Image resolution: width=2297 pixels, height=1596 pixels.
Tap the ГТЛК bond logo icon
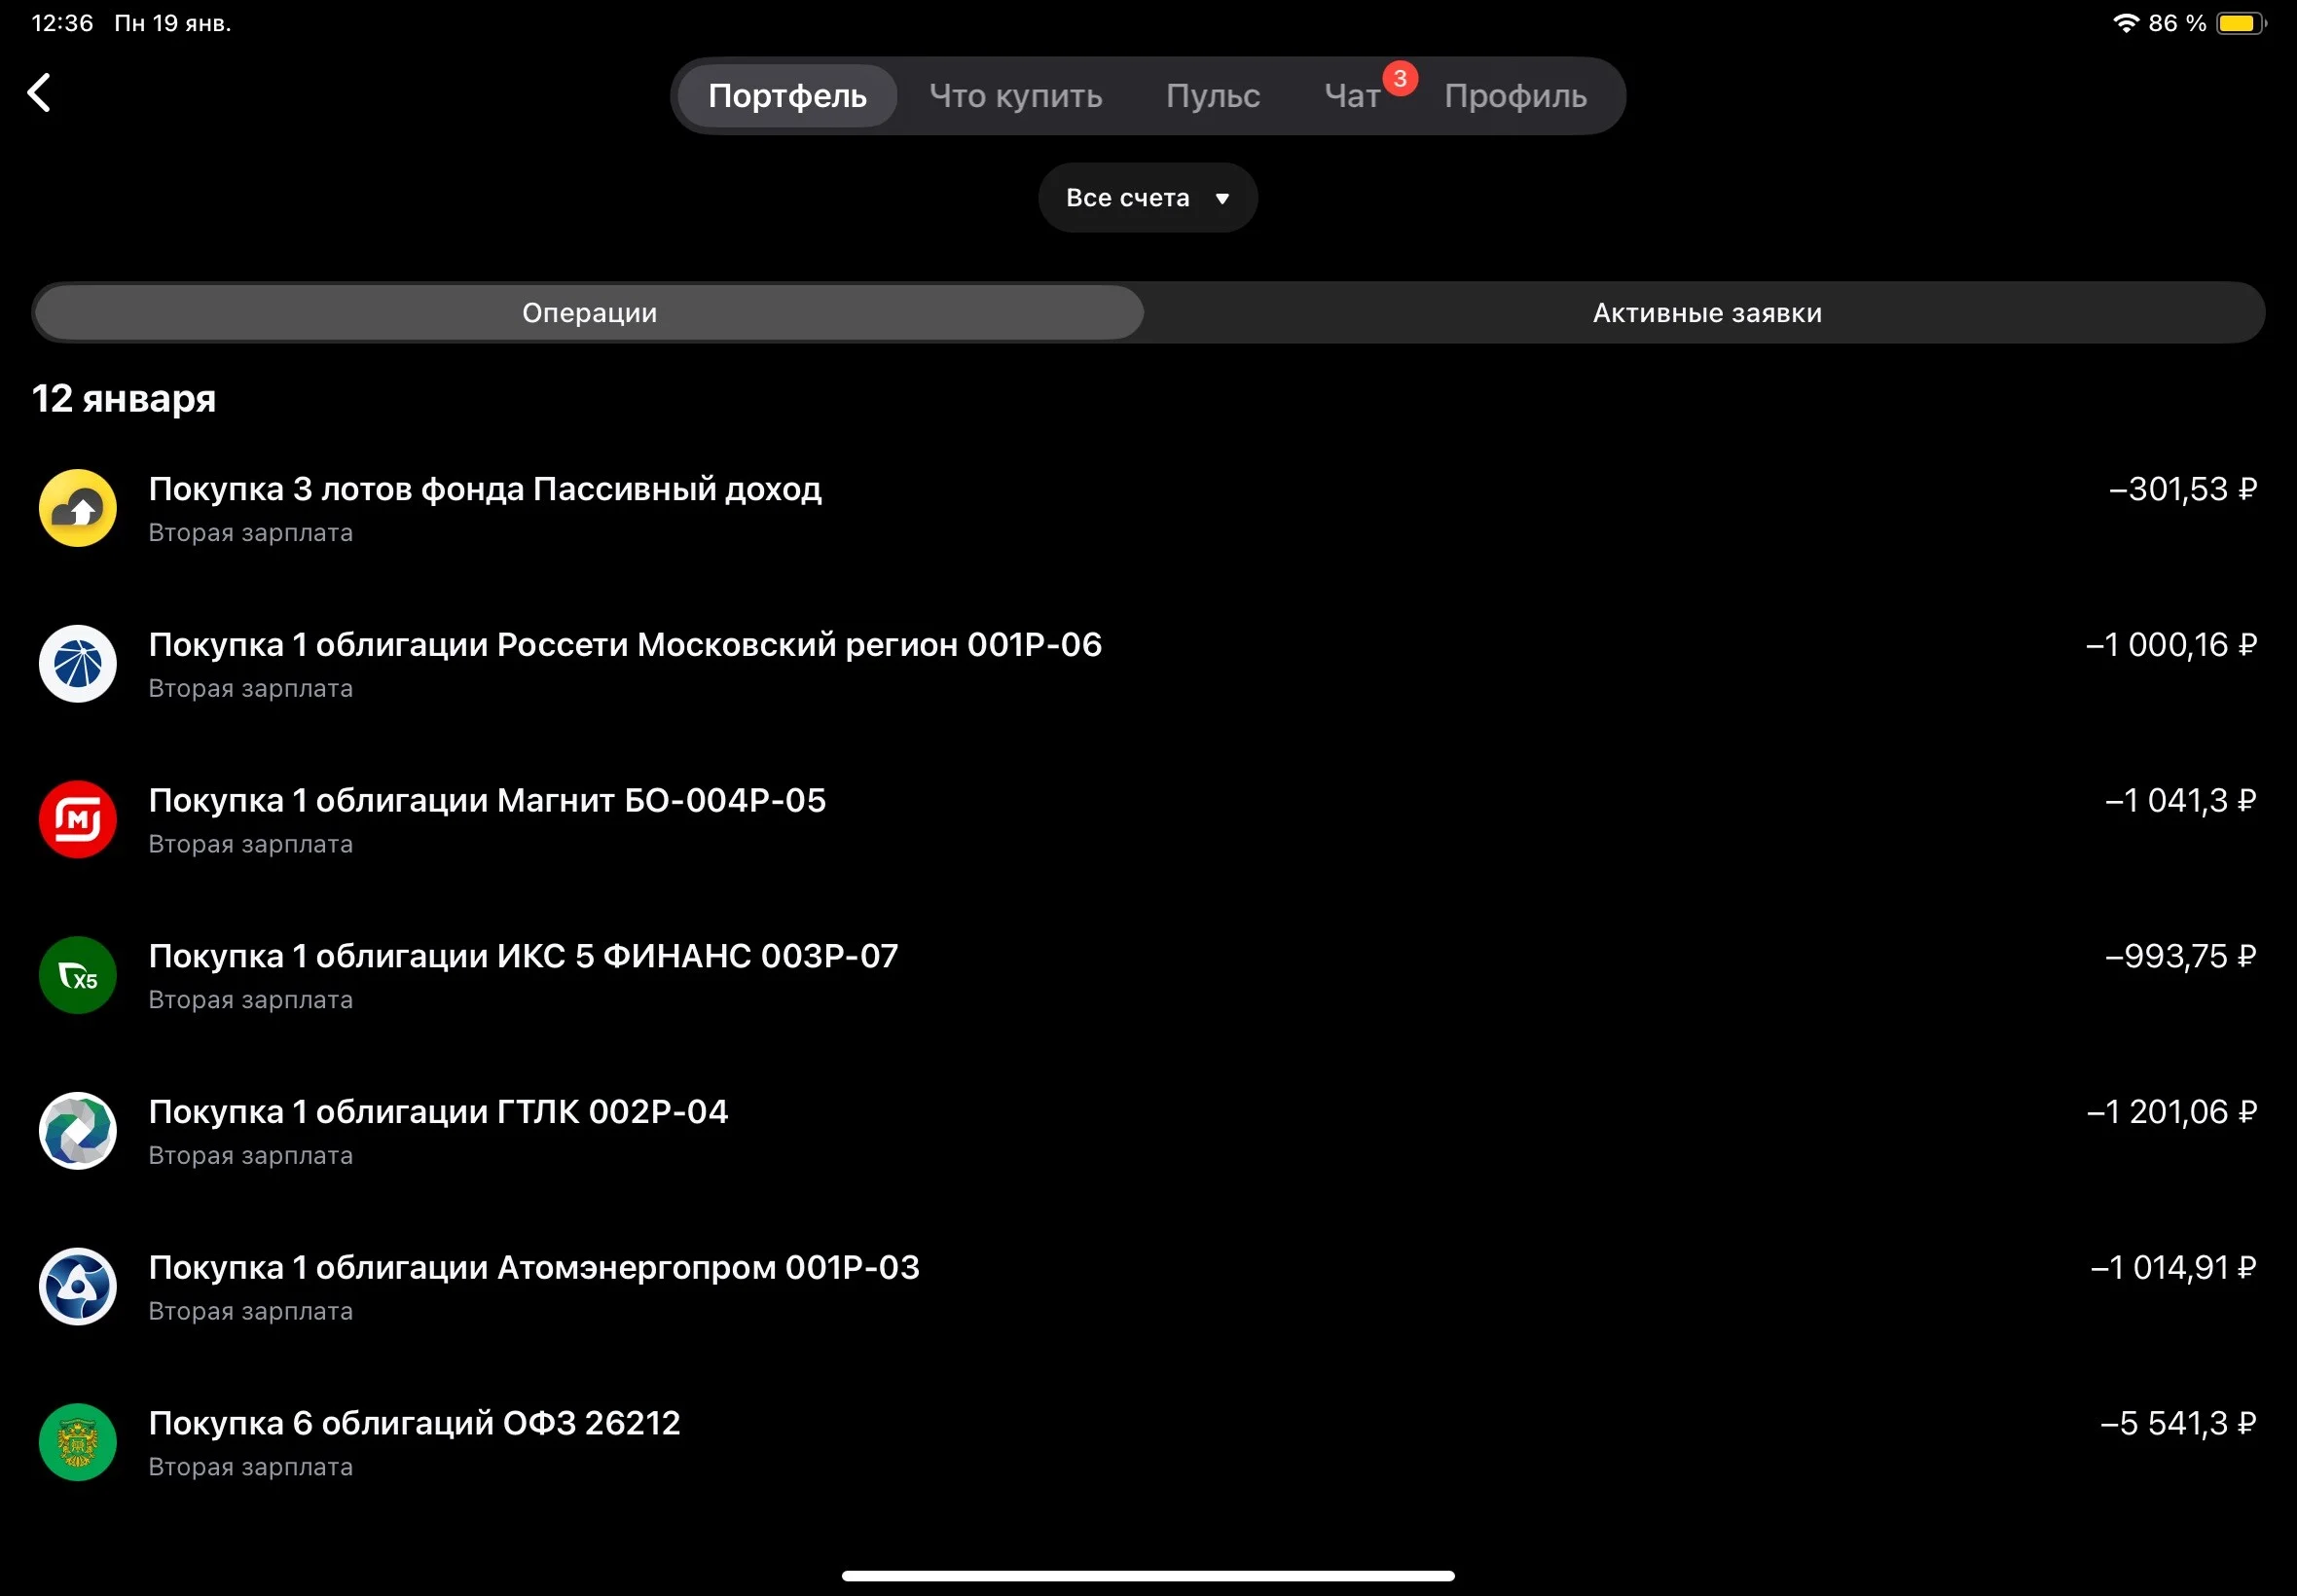click(78, 1131)
